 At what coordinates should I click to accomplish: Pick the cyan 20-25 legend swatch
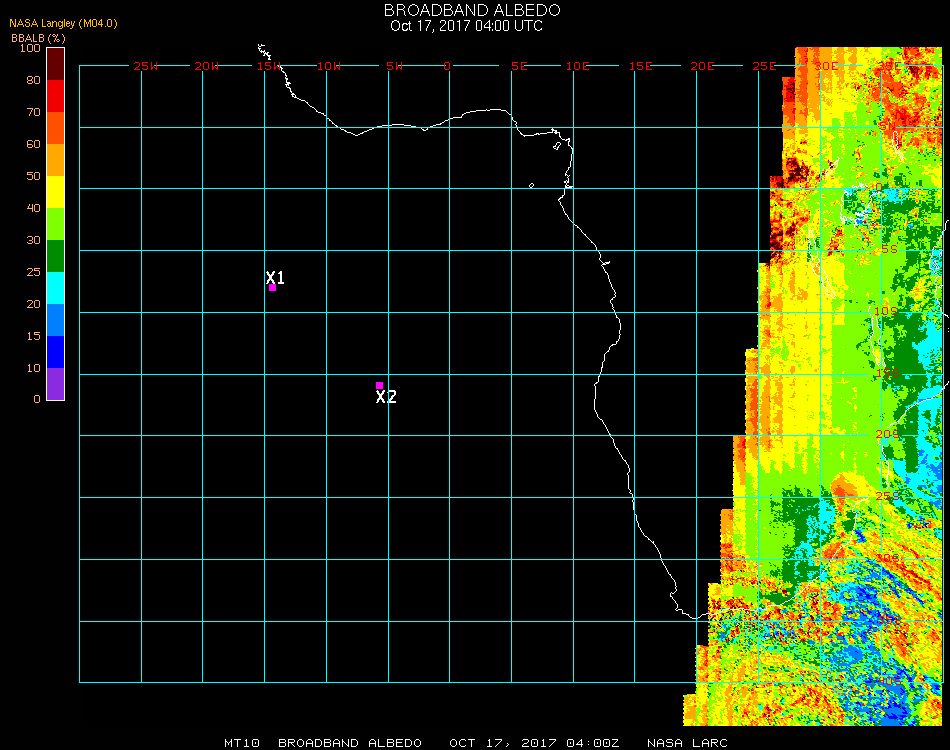(56, 288)
